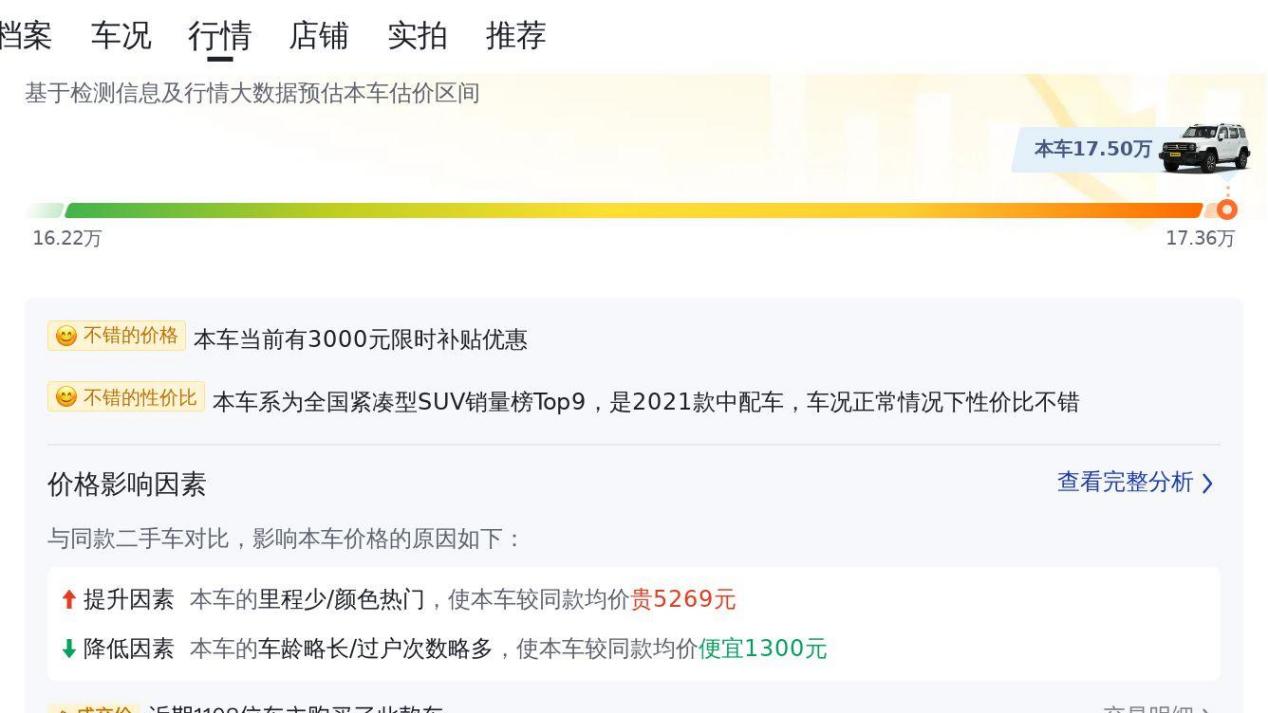
Task: Click the 不错的性价比 tag label
Action: coord(139,398)
